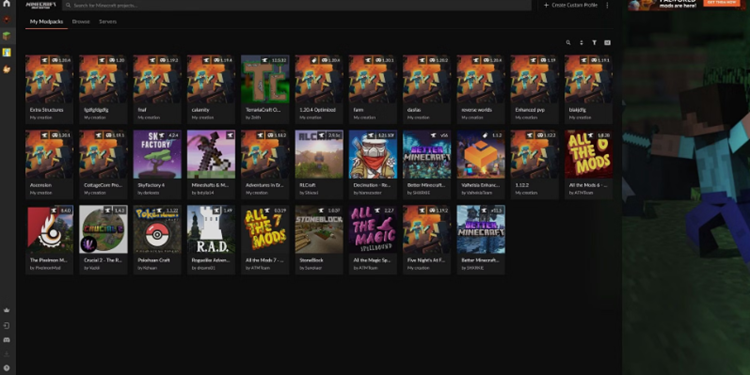Open the SkyFactory 4 modpack thumbnail
Screen dimensions: 750x375
click(x=157, y=154)
